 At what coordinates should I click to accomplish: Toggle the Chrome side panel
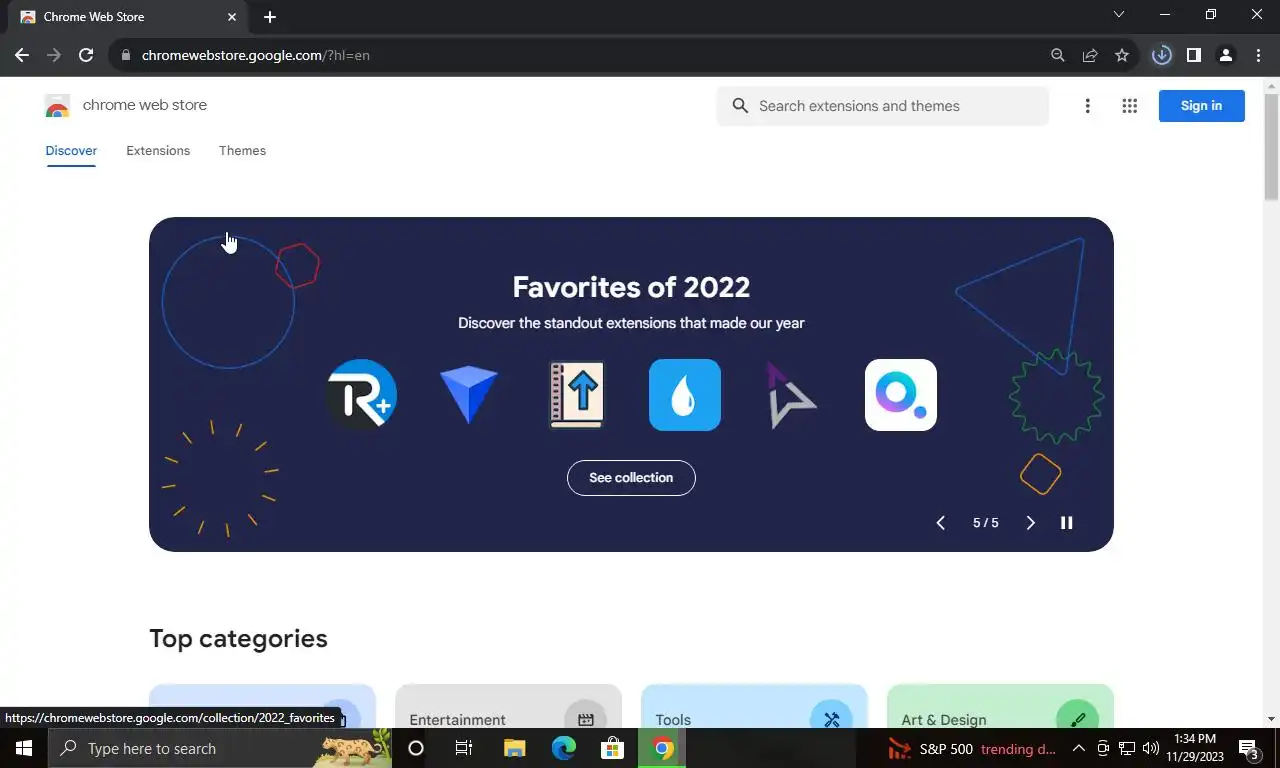pyautogui.click(x=1193, y=55)
